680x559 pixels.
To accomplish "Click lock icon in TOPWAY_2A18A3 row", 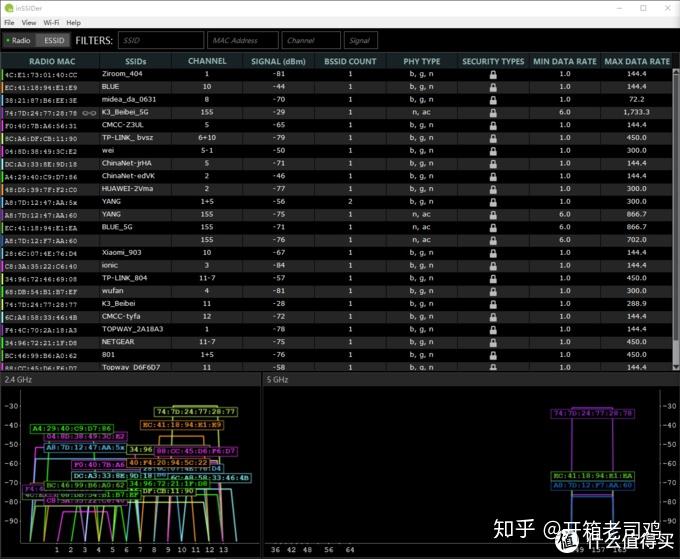I will (x=493, y=330).
